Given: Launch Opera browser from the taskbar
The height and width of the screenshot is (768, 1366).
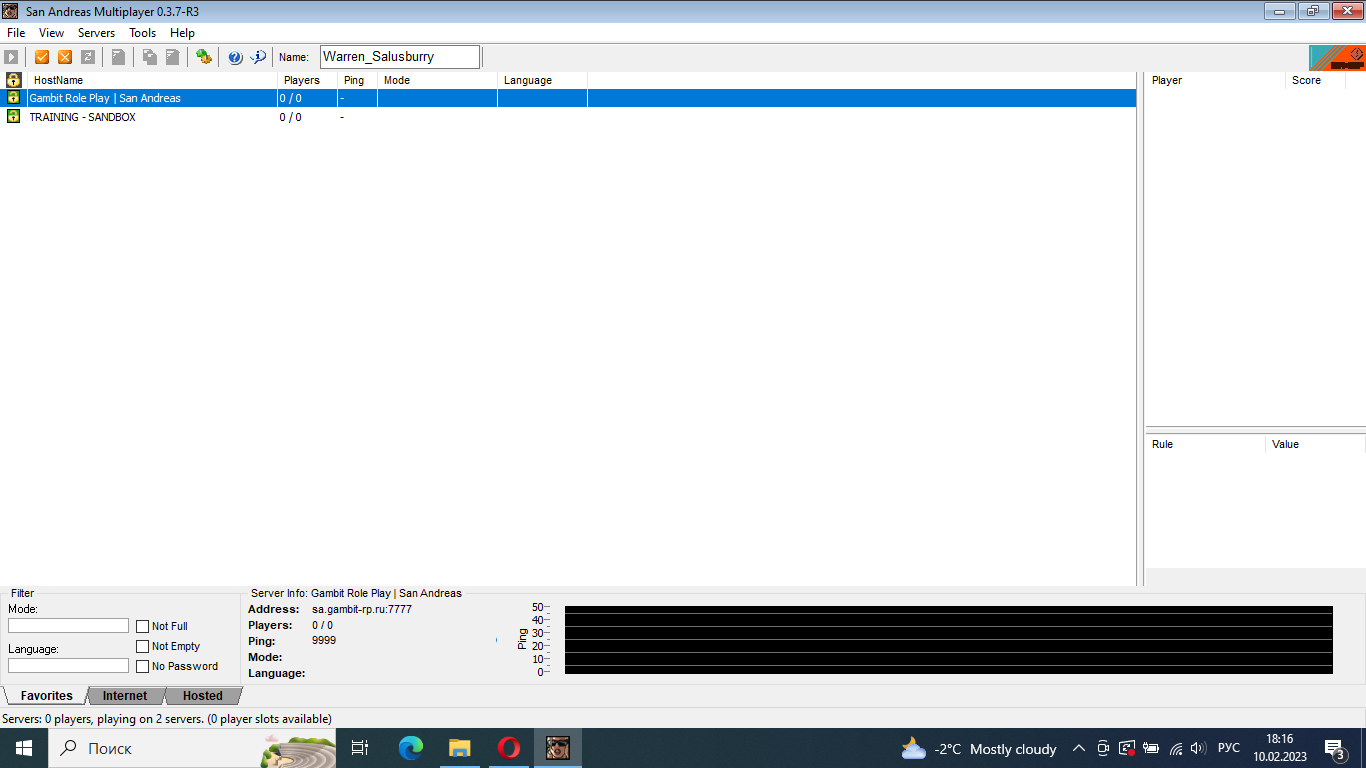Looking at the screenshot, I should pyautogui.click(x=508, y=748).
